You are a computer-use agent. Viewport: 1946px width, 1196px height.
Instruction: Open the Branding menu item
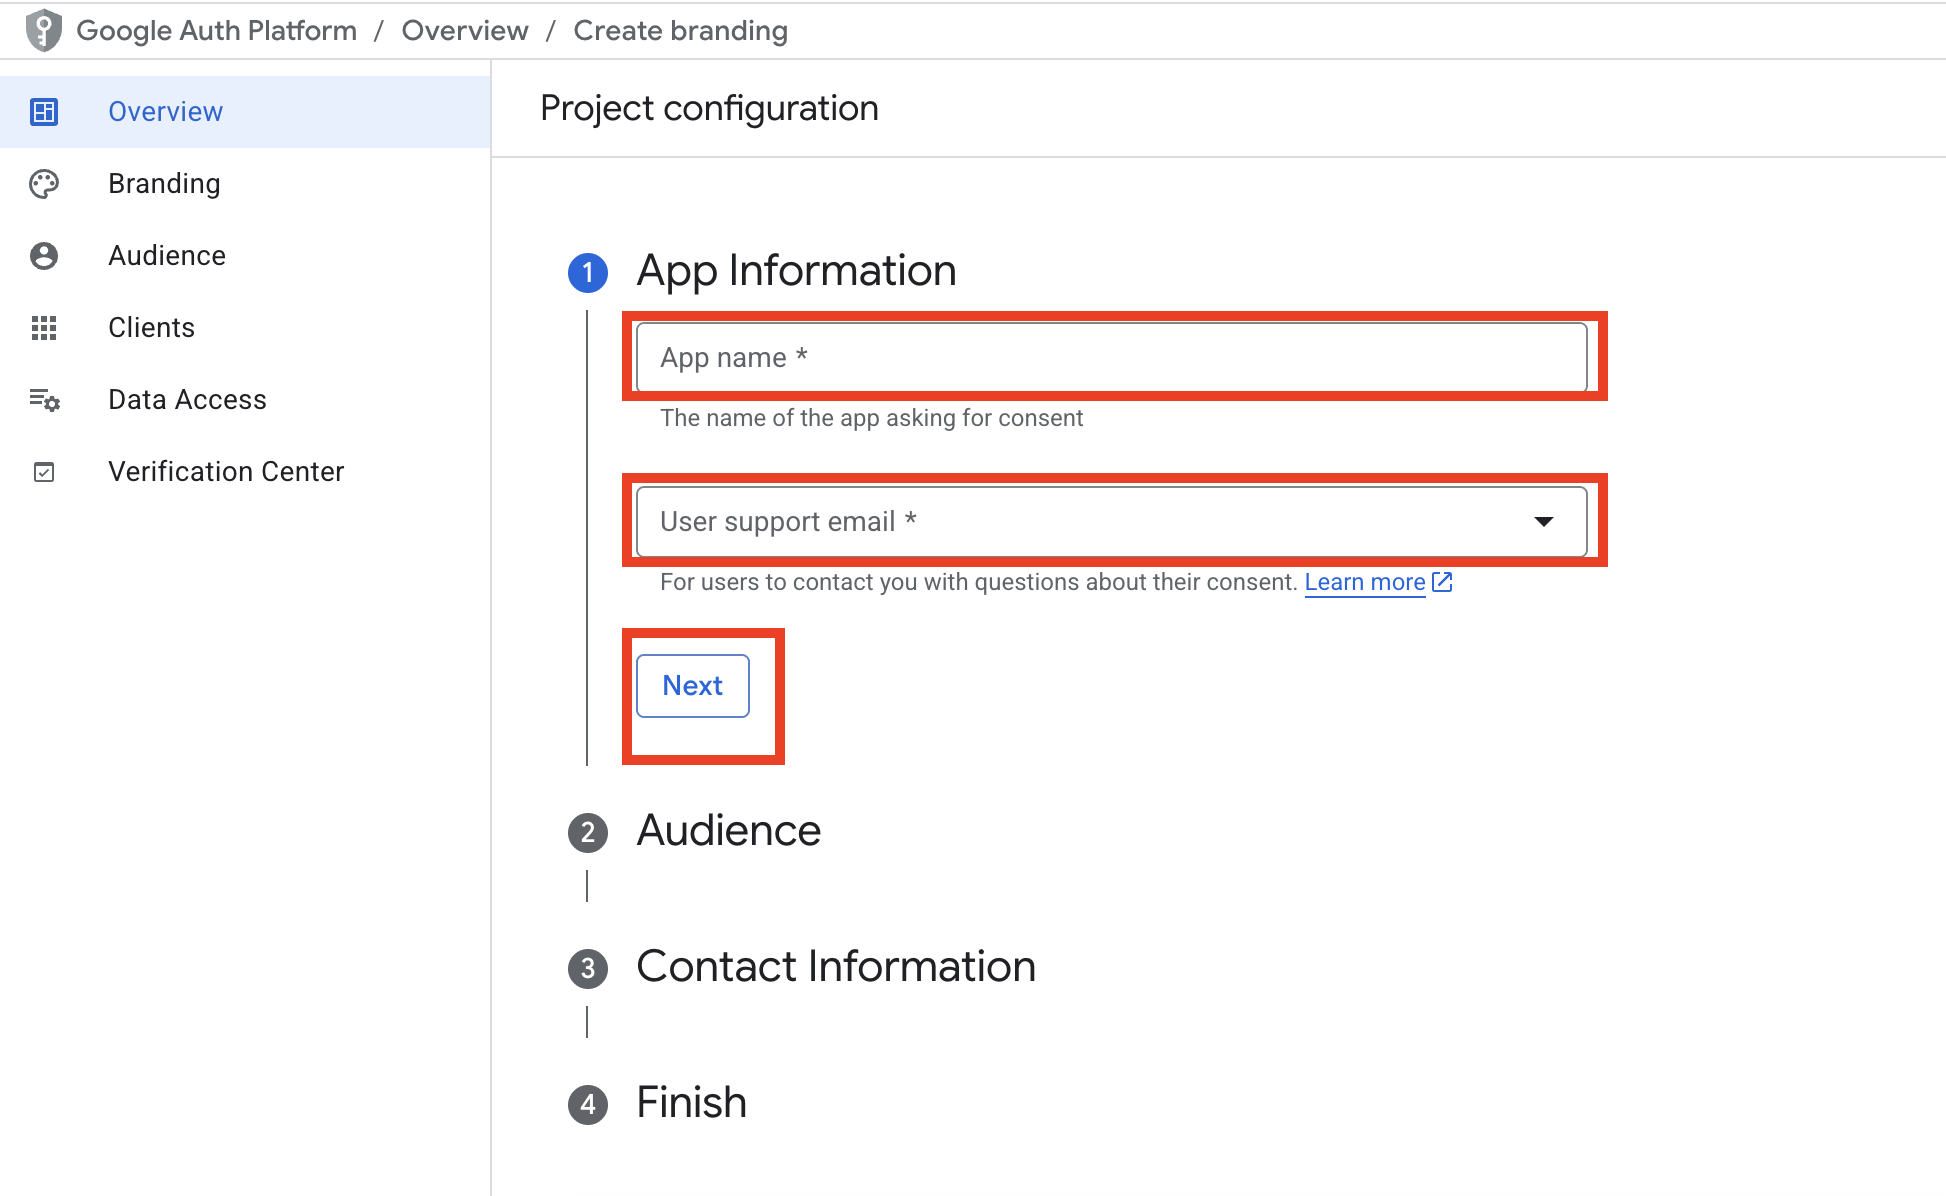pos(164,184)
